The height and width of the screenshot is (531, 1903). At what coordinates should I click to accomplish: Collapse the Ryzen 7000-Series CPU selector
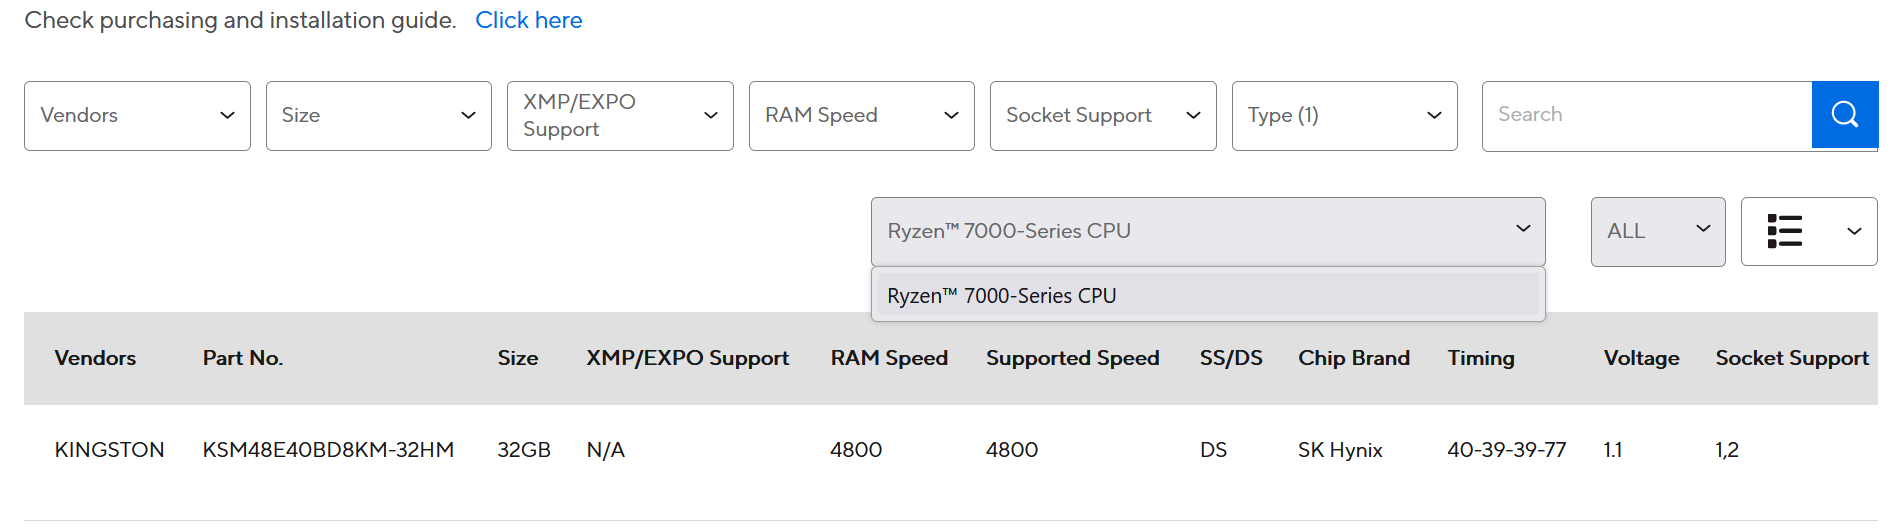tap(1207, 231)
